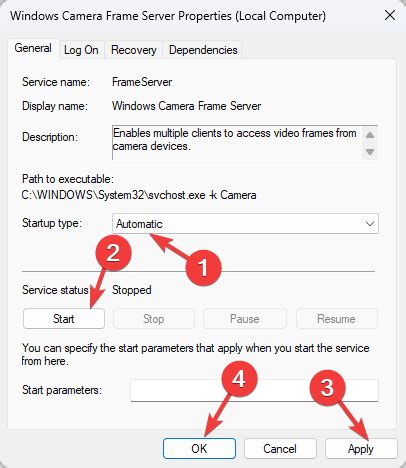This screenshot has width=406, height=468.
Task: Confirm the dialog with OK
Action: tap(199, 448)
